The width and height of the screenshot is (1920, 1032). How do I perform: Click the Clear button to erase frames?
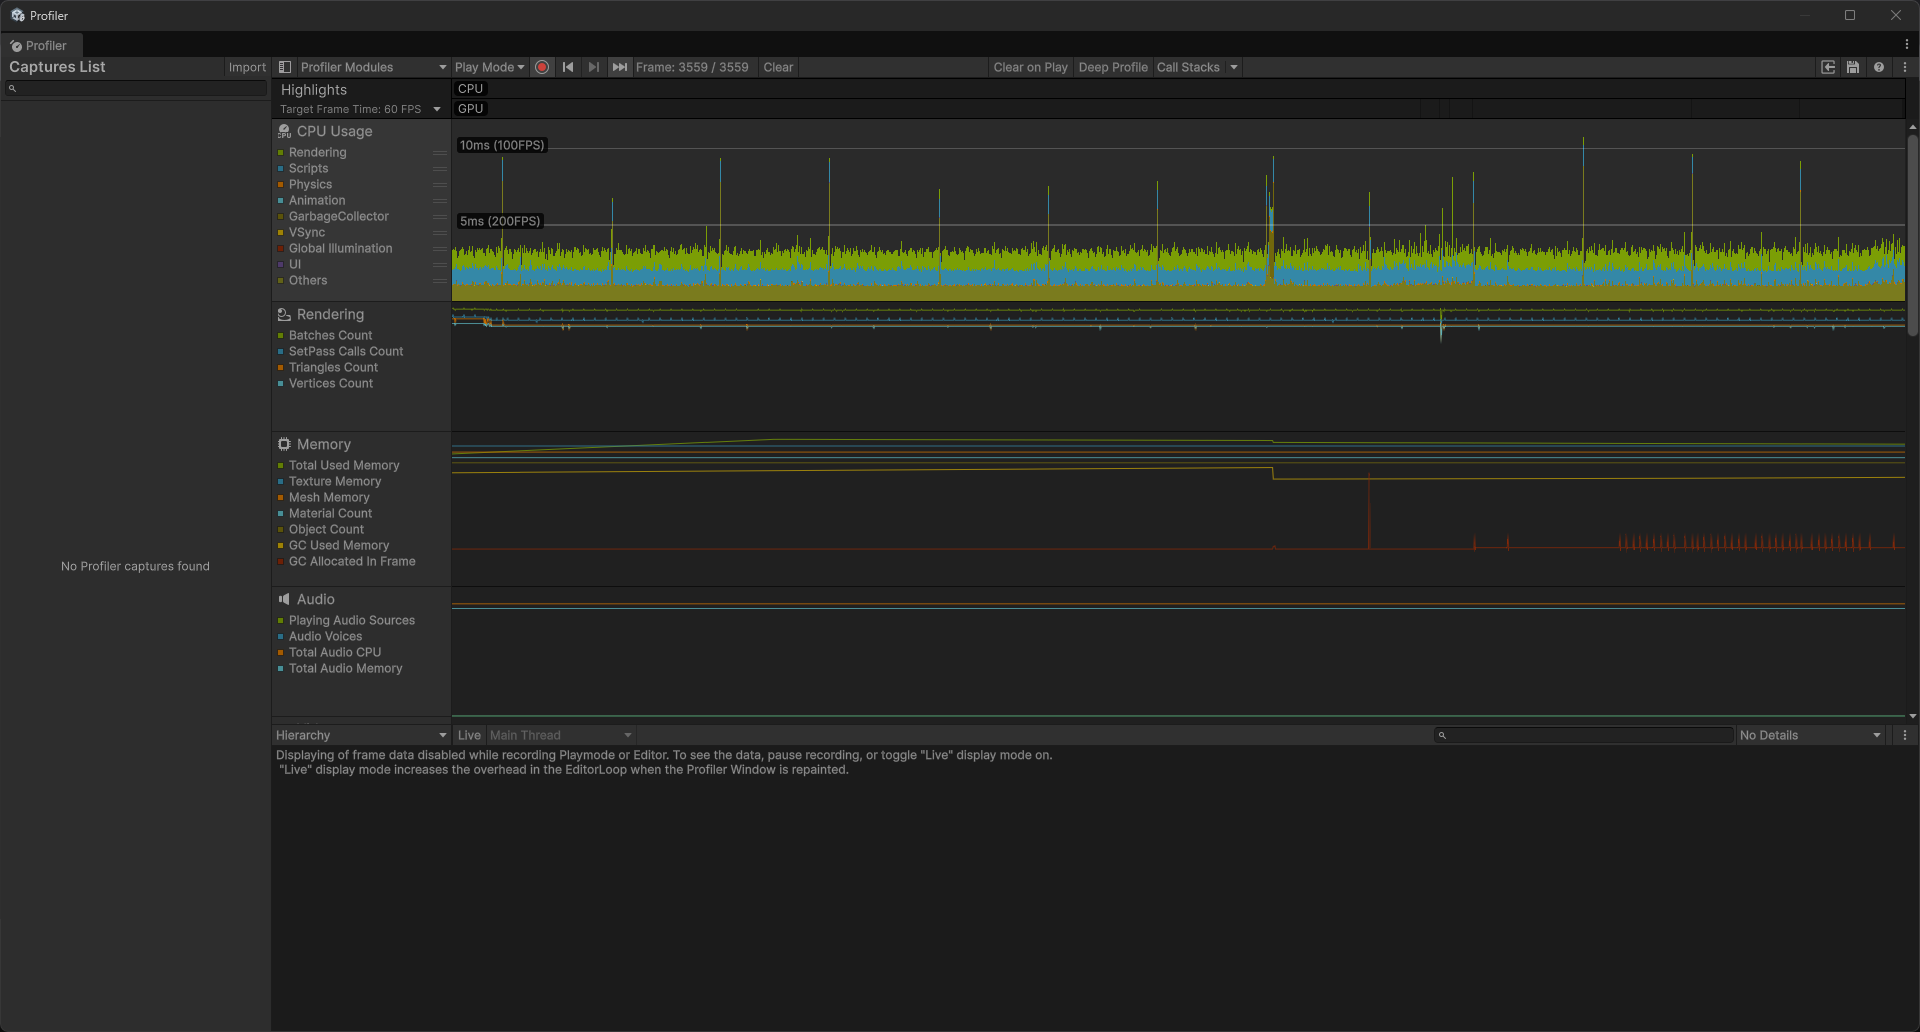pos(778,67)
